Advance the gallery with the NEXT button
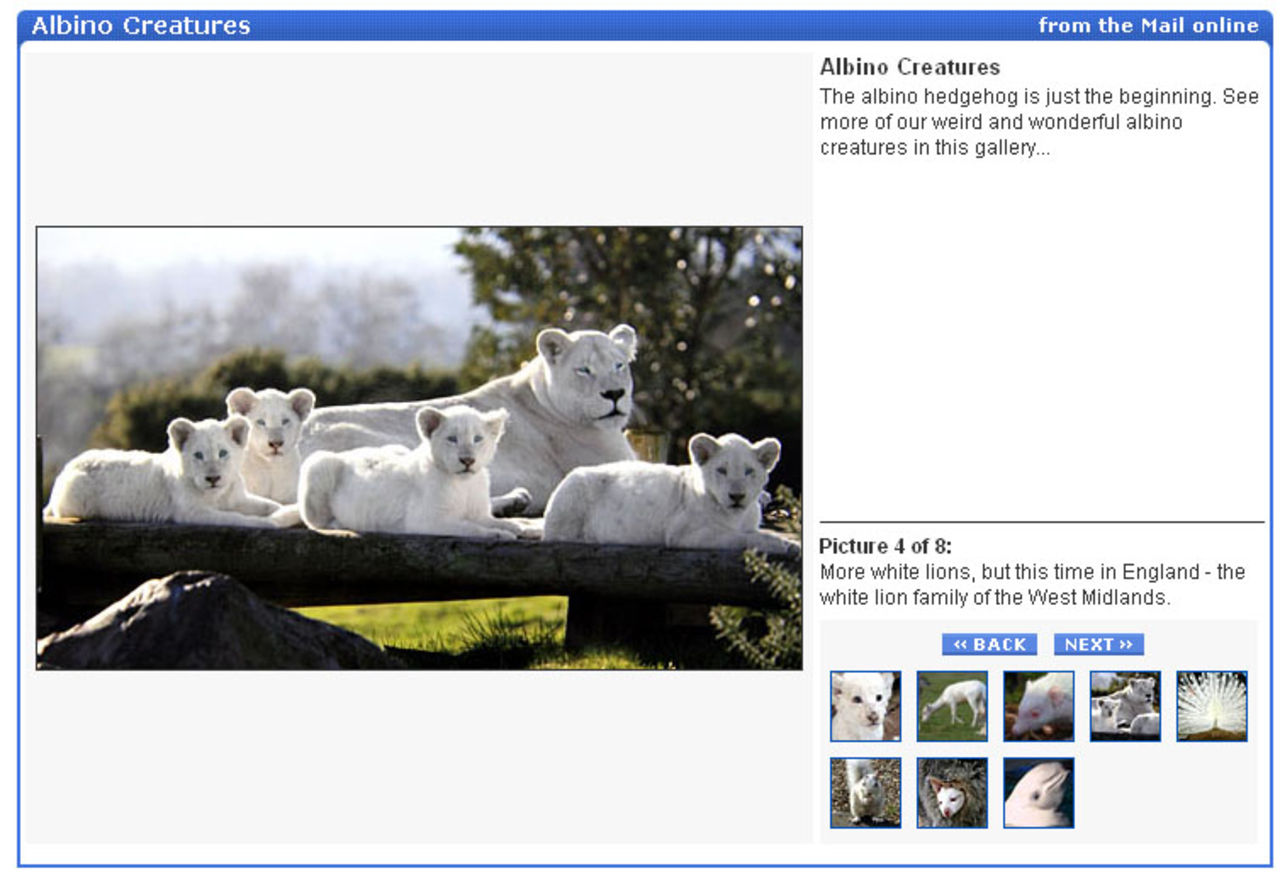The height and width of the screenshot is (883, 1280). point(1098,645)
